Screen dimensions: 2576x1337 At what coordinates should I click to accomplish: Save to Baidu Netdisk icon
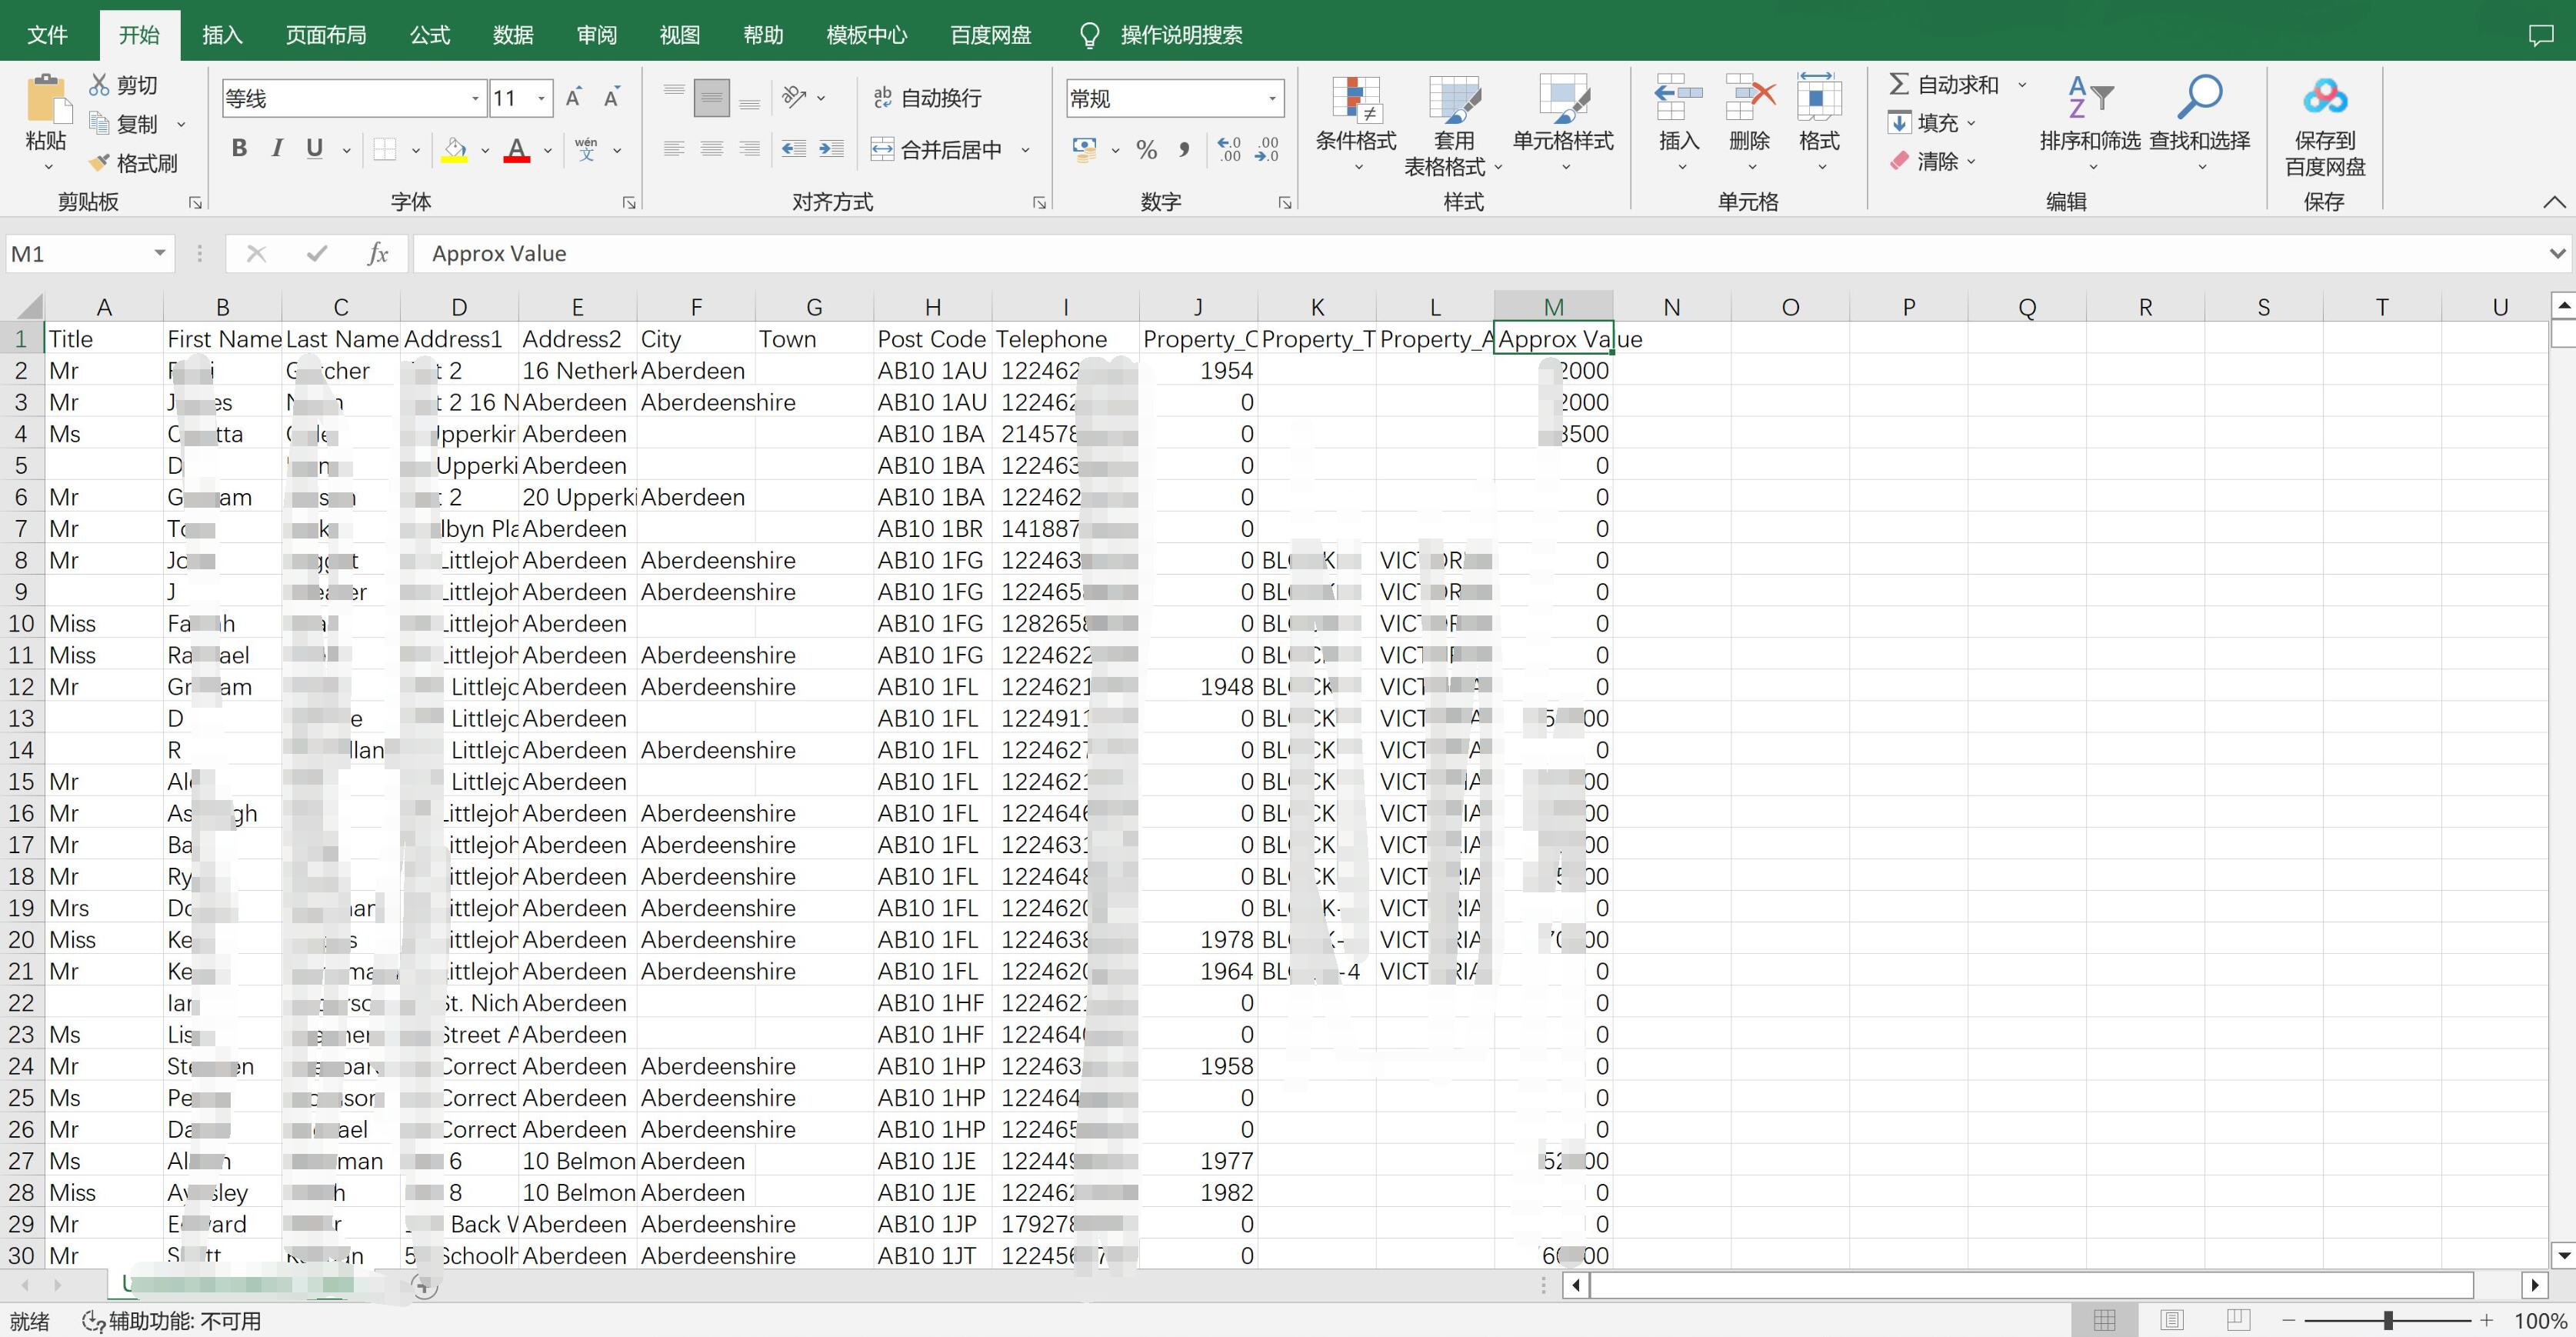click(2325, 97)
